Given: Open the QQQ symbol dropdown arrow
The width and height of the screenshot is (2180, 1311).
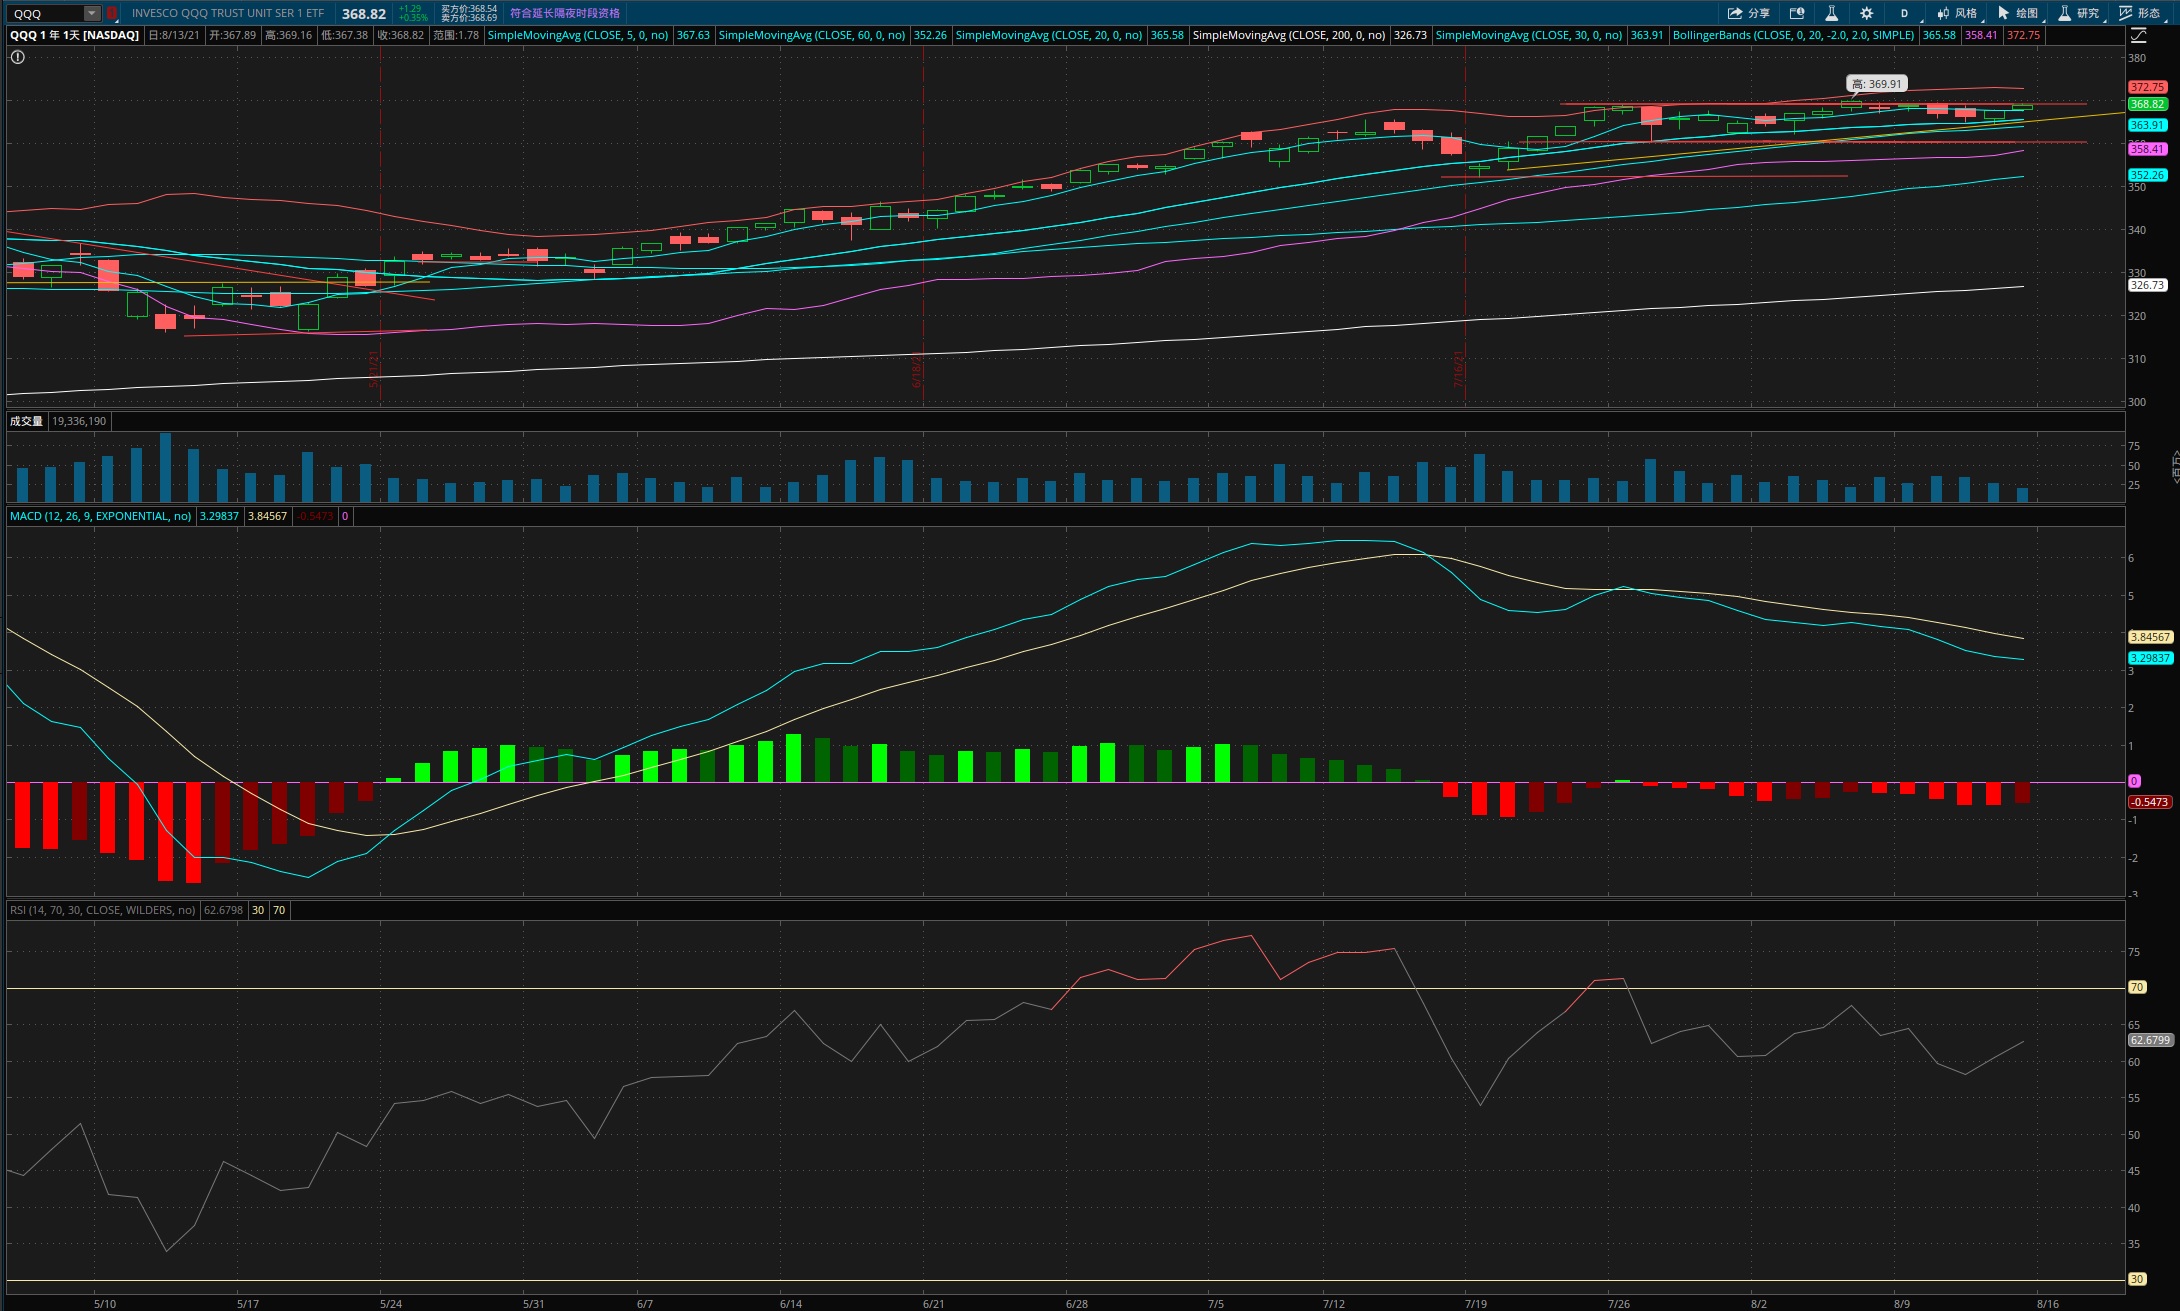Looking at the screenshot, I should point(92,13).
